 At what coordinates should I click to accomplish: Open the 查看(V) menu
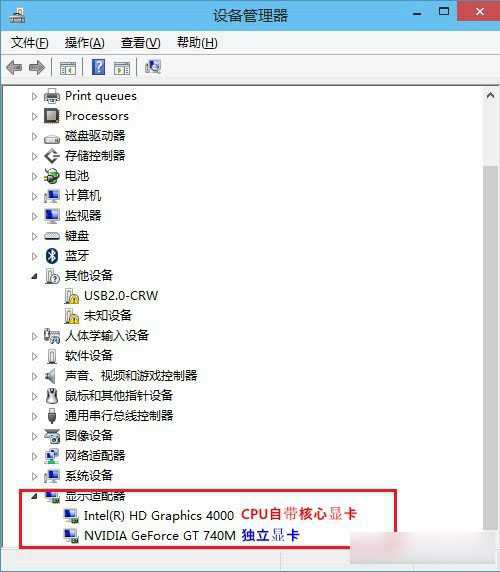pos(140,43)
